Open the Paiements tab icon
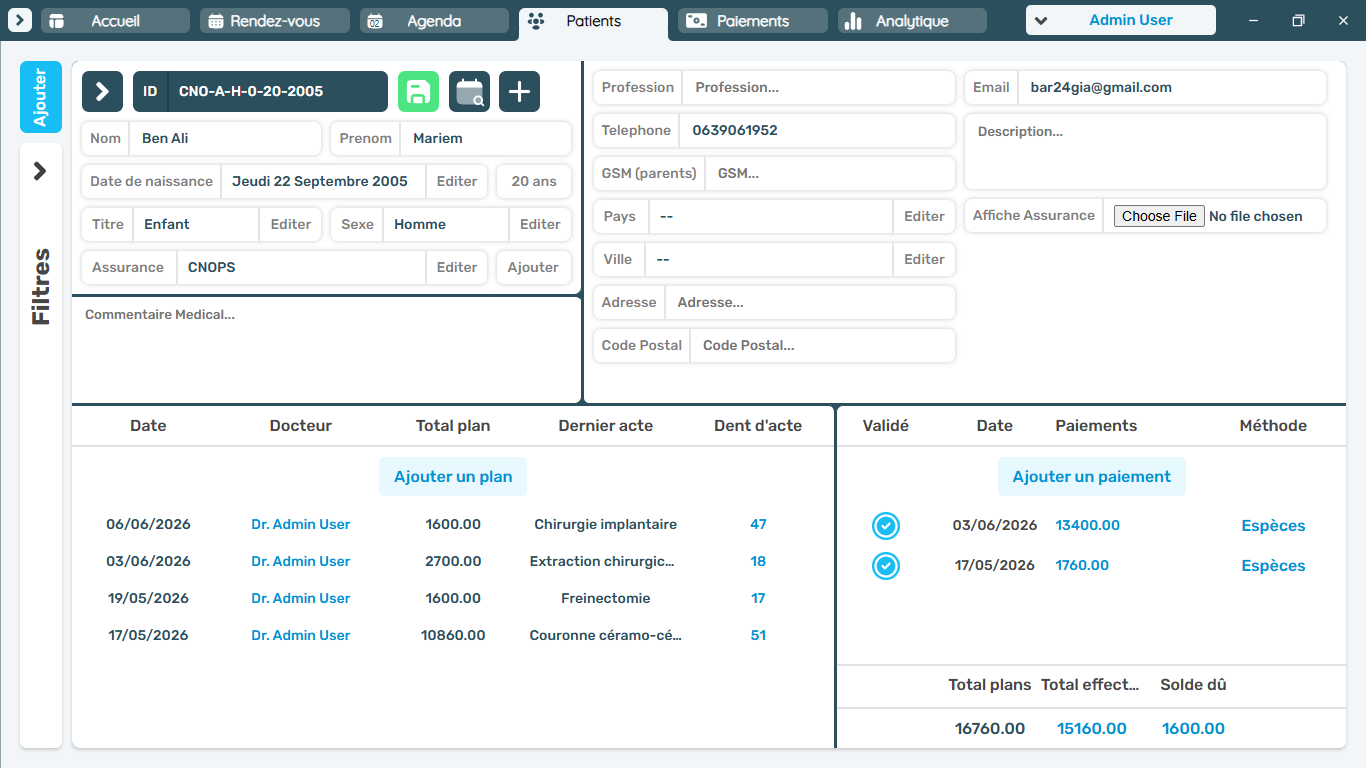The image size is (1366, 768). 697,21
